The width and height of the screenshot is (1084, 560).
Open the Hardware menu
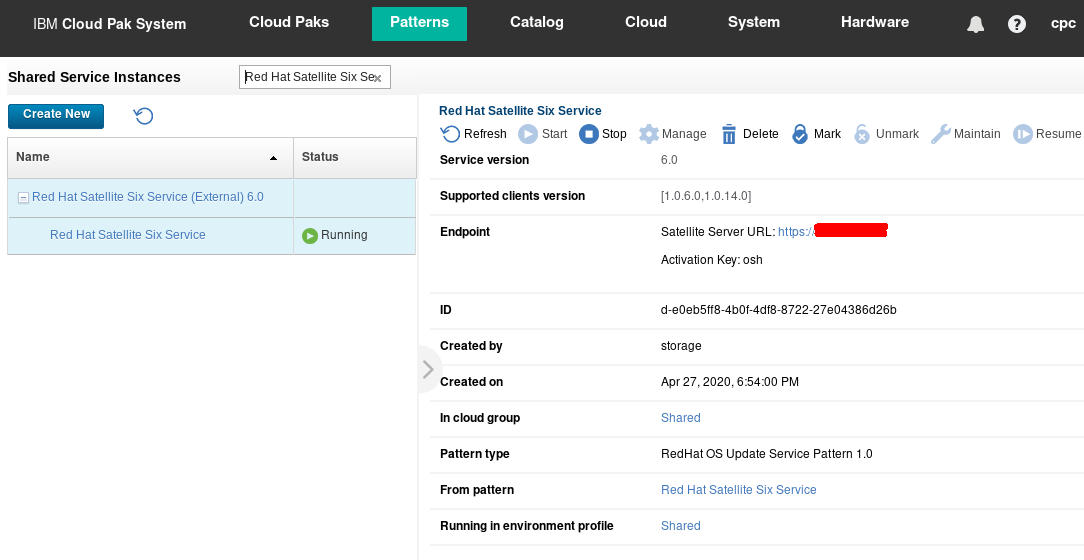(875, 22)
